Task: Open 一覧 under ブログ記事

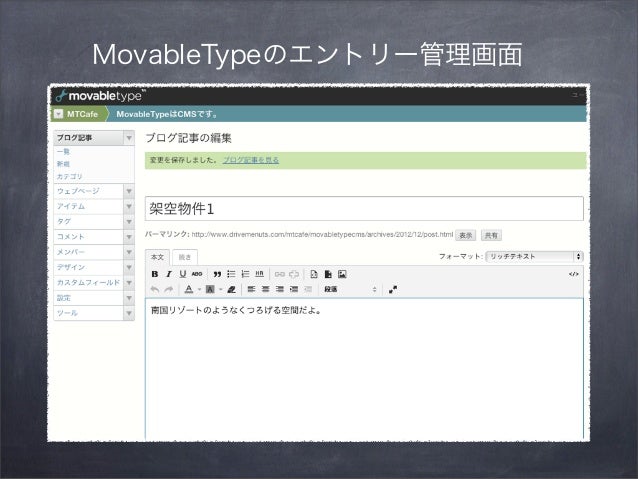Action: pos(63,151)
